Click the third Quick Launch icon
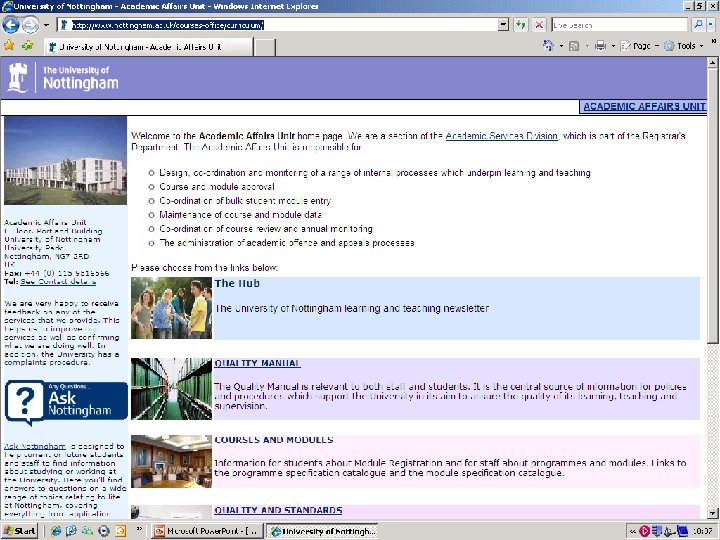The height and width of the screenshot is (540, 720). (x=87, y=531)
